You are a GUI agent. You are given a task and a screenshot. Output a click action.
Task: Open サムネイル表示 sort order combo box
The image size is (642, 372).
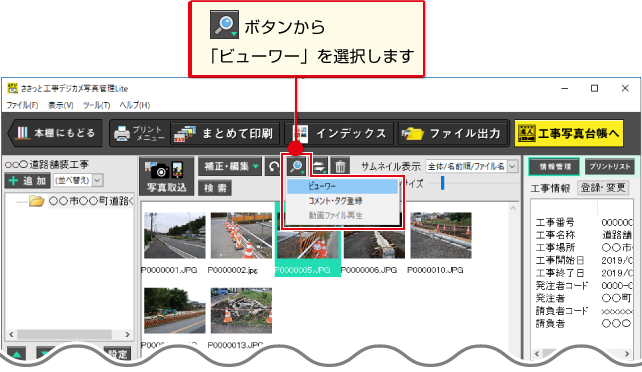click(471, 166)
